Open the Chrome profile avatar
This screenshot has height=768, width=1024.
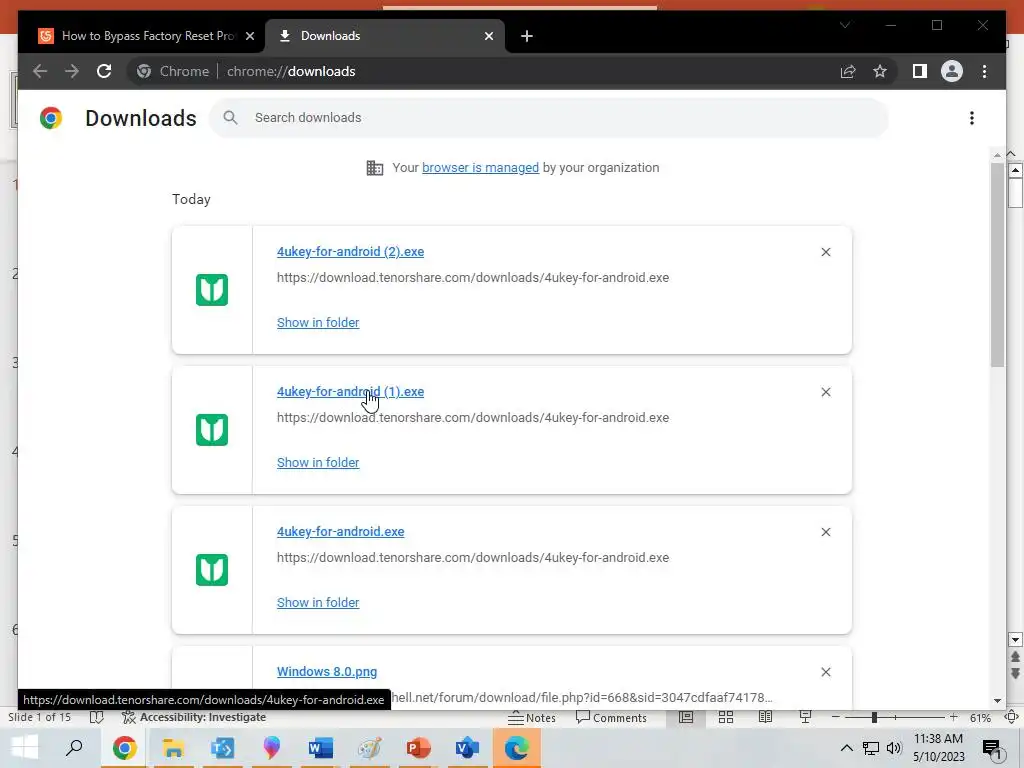pos(952,71)
